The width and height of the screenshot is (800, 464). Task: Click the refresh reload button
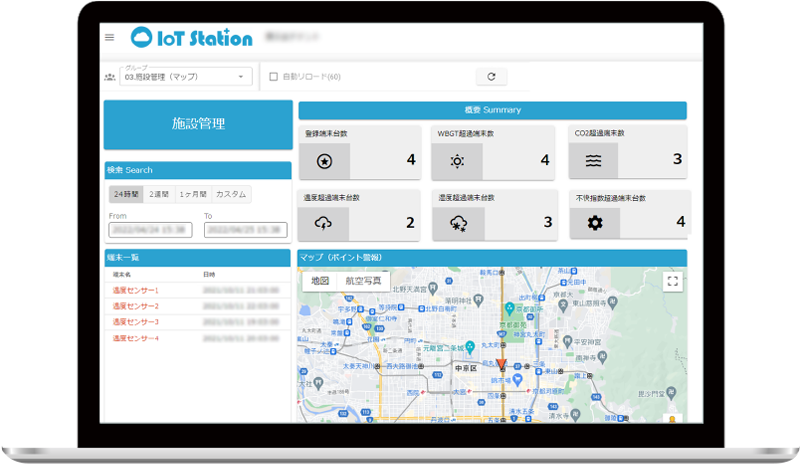[491, 77]
